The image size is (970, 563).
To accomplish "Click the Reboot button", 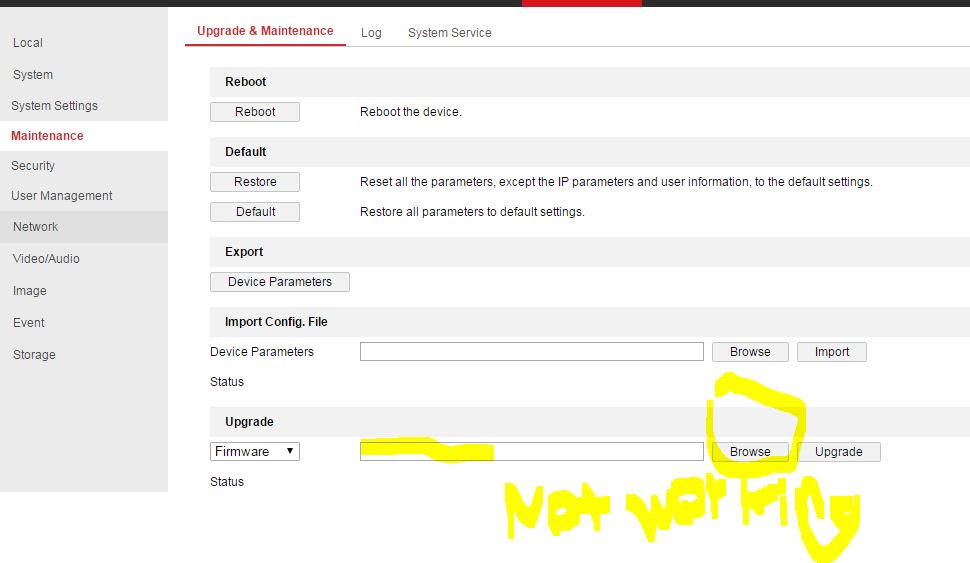I will pos(255,112).
